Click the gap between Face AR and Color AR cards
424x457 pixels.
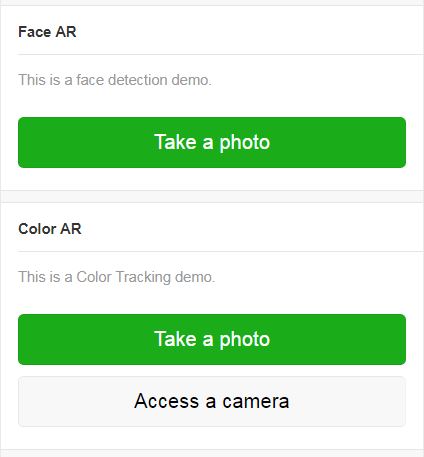pyautogui.click(x=212, y=196)
